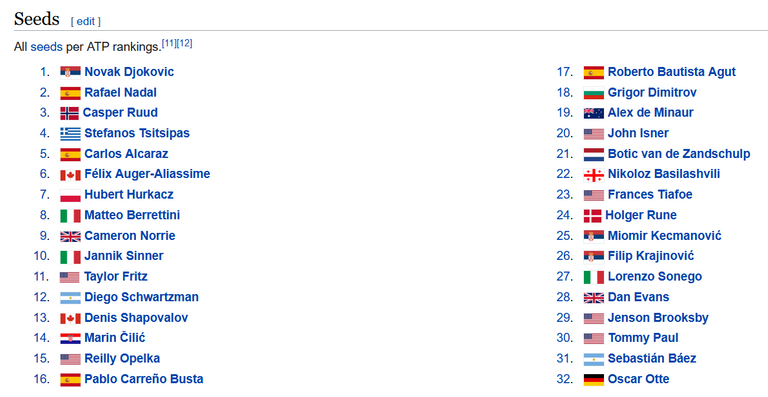Open Carlos Alcaraz's player page
768x397 pixels.
click(126, 154)
